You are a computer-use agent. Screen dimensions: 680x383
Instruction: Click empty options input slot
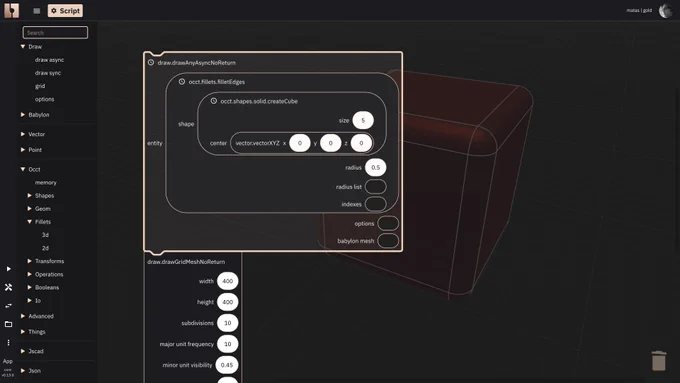[x=388, y=223]
